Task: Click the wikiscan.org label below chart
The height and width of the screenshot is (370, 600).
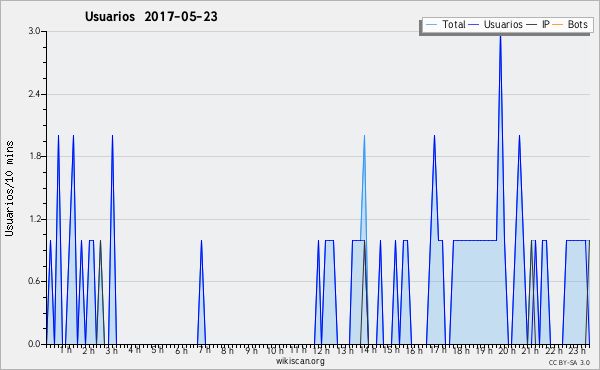Action: [300, 361]
